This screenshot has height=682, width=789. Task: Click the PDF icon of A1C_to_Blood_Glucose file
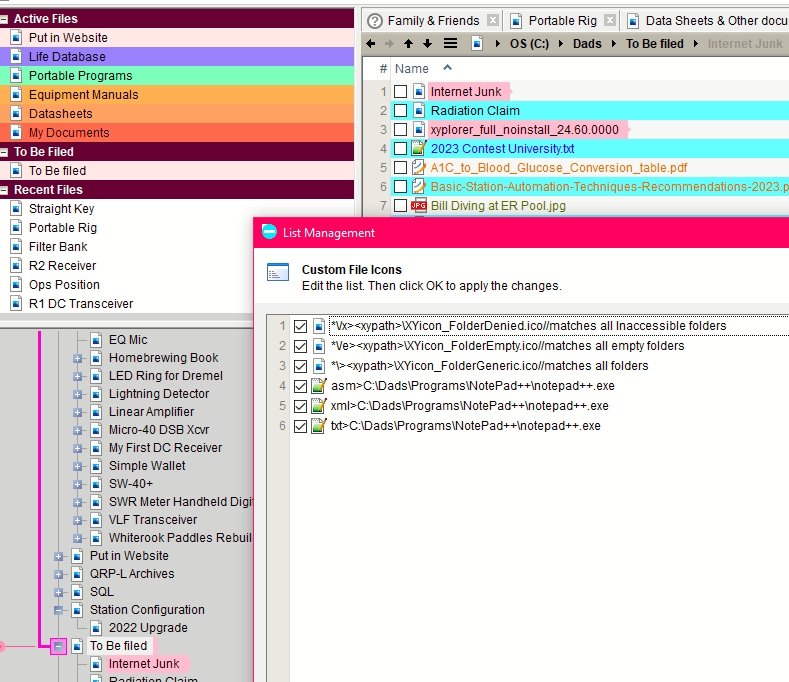tap(419, 168)
